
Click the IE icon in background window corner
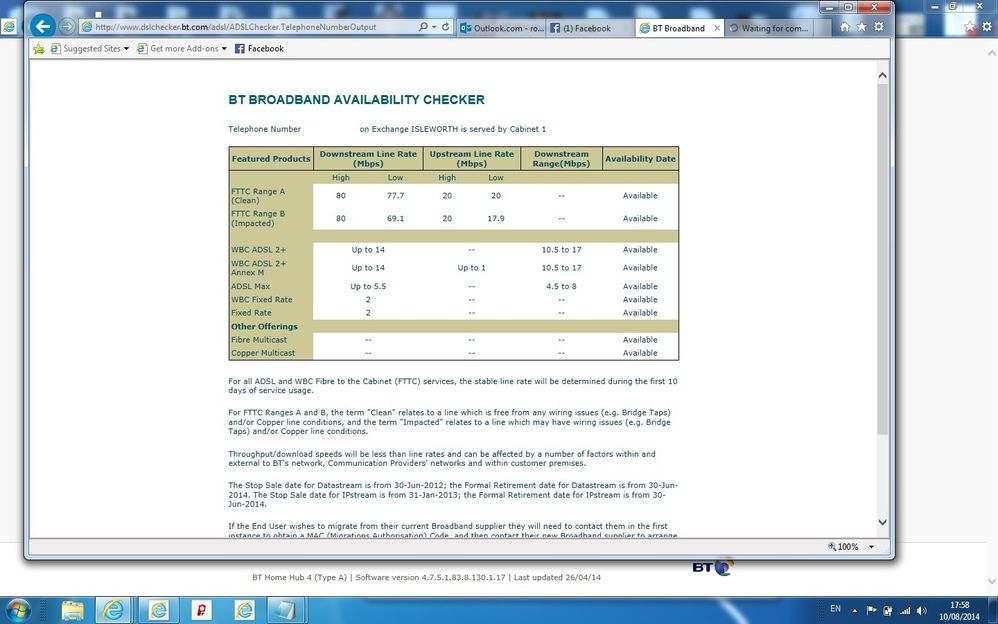point(9,26)
